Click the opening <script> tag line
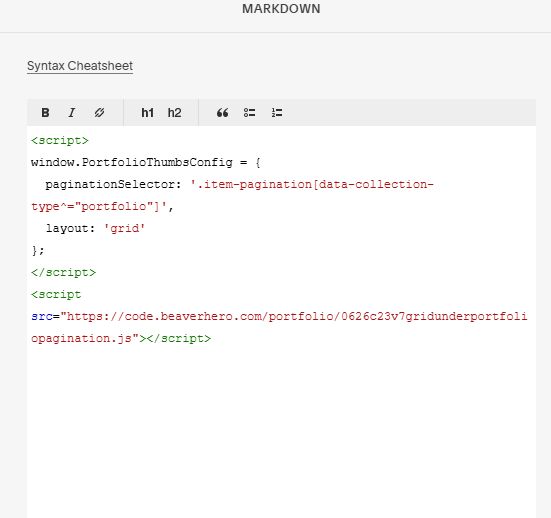The height and width of the screenshot is (518, 551). [60, 141]
